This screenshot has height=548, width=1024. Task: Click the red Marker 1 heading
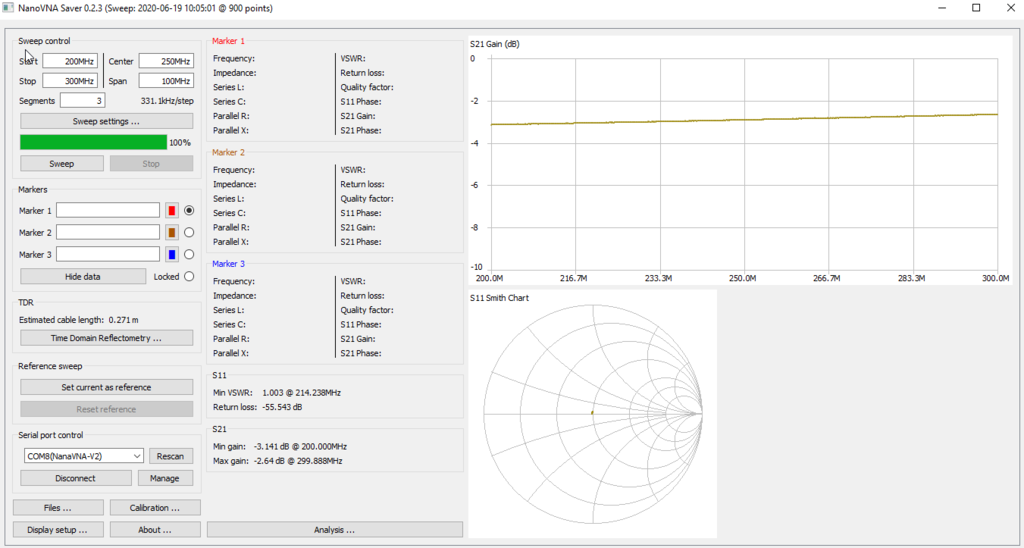(x=229, y=41)
